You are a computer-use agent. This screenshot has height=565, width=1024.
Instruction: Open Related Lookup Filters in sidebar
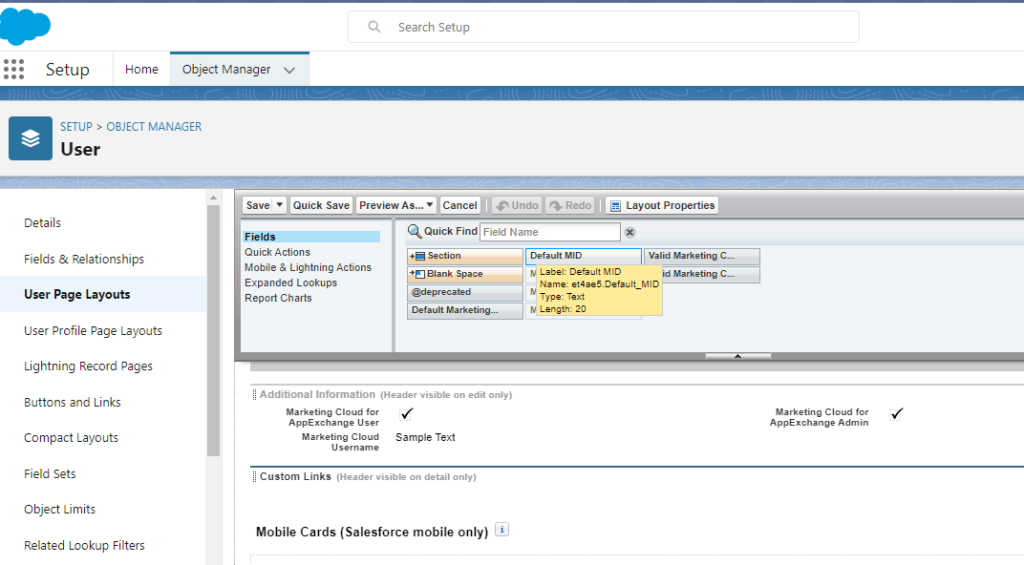[84, 545]
